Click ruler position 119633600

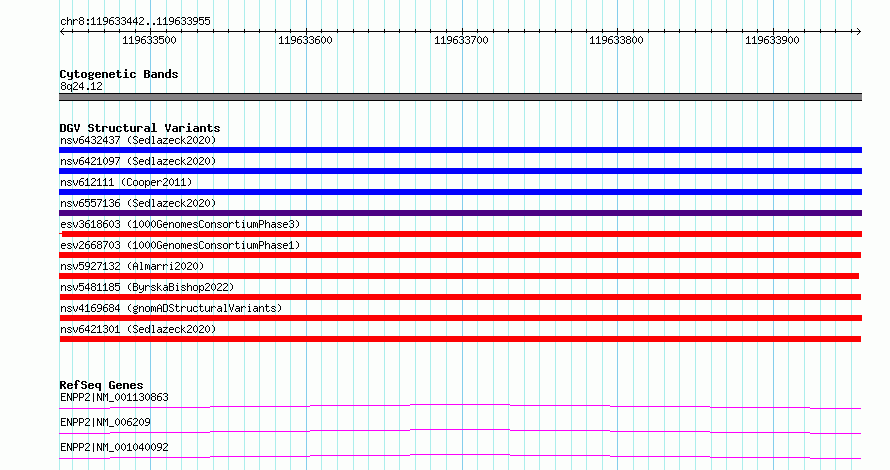305,40
